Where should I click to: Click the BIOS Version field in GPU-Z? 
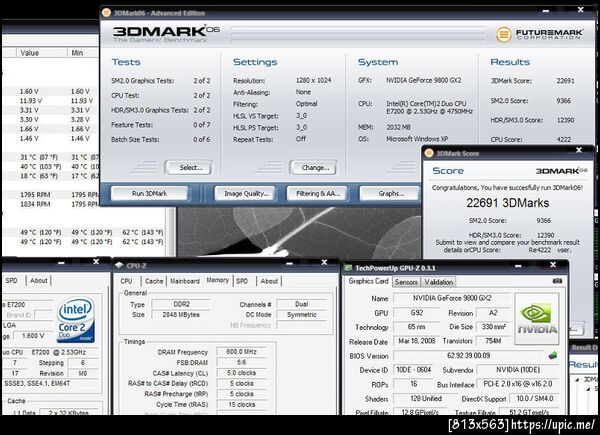(x=468, y=355)
